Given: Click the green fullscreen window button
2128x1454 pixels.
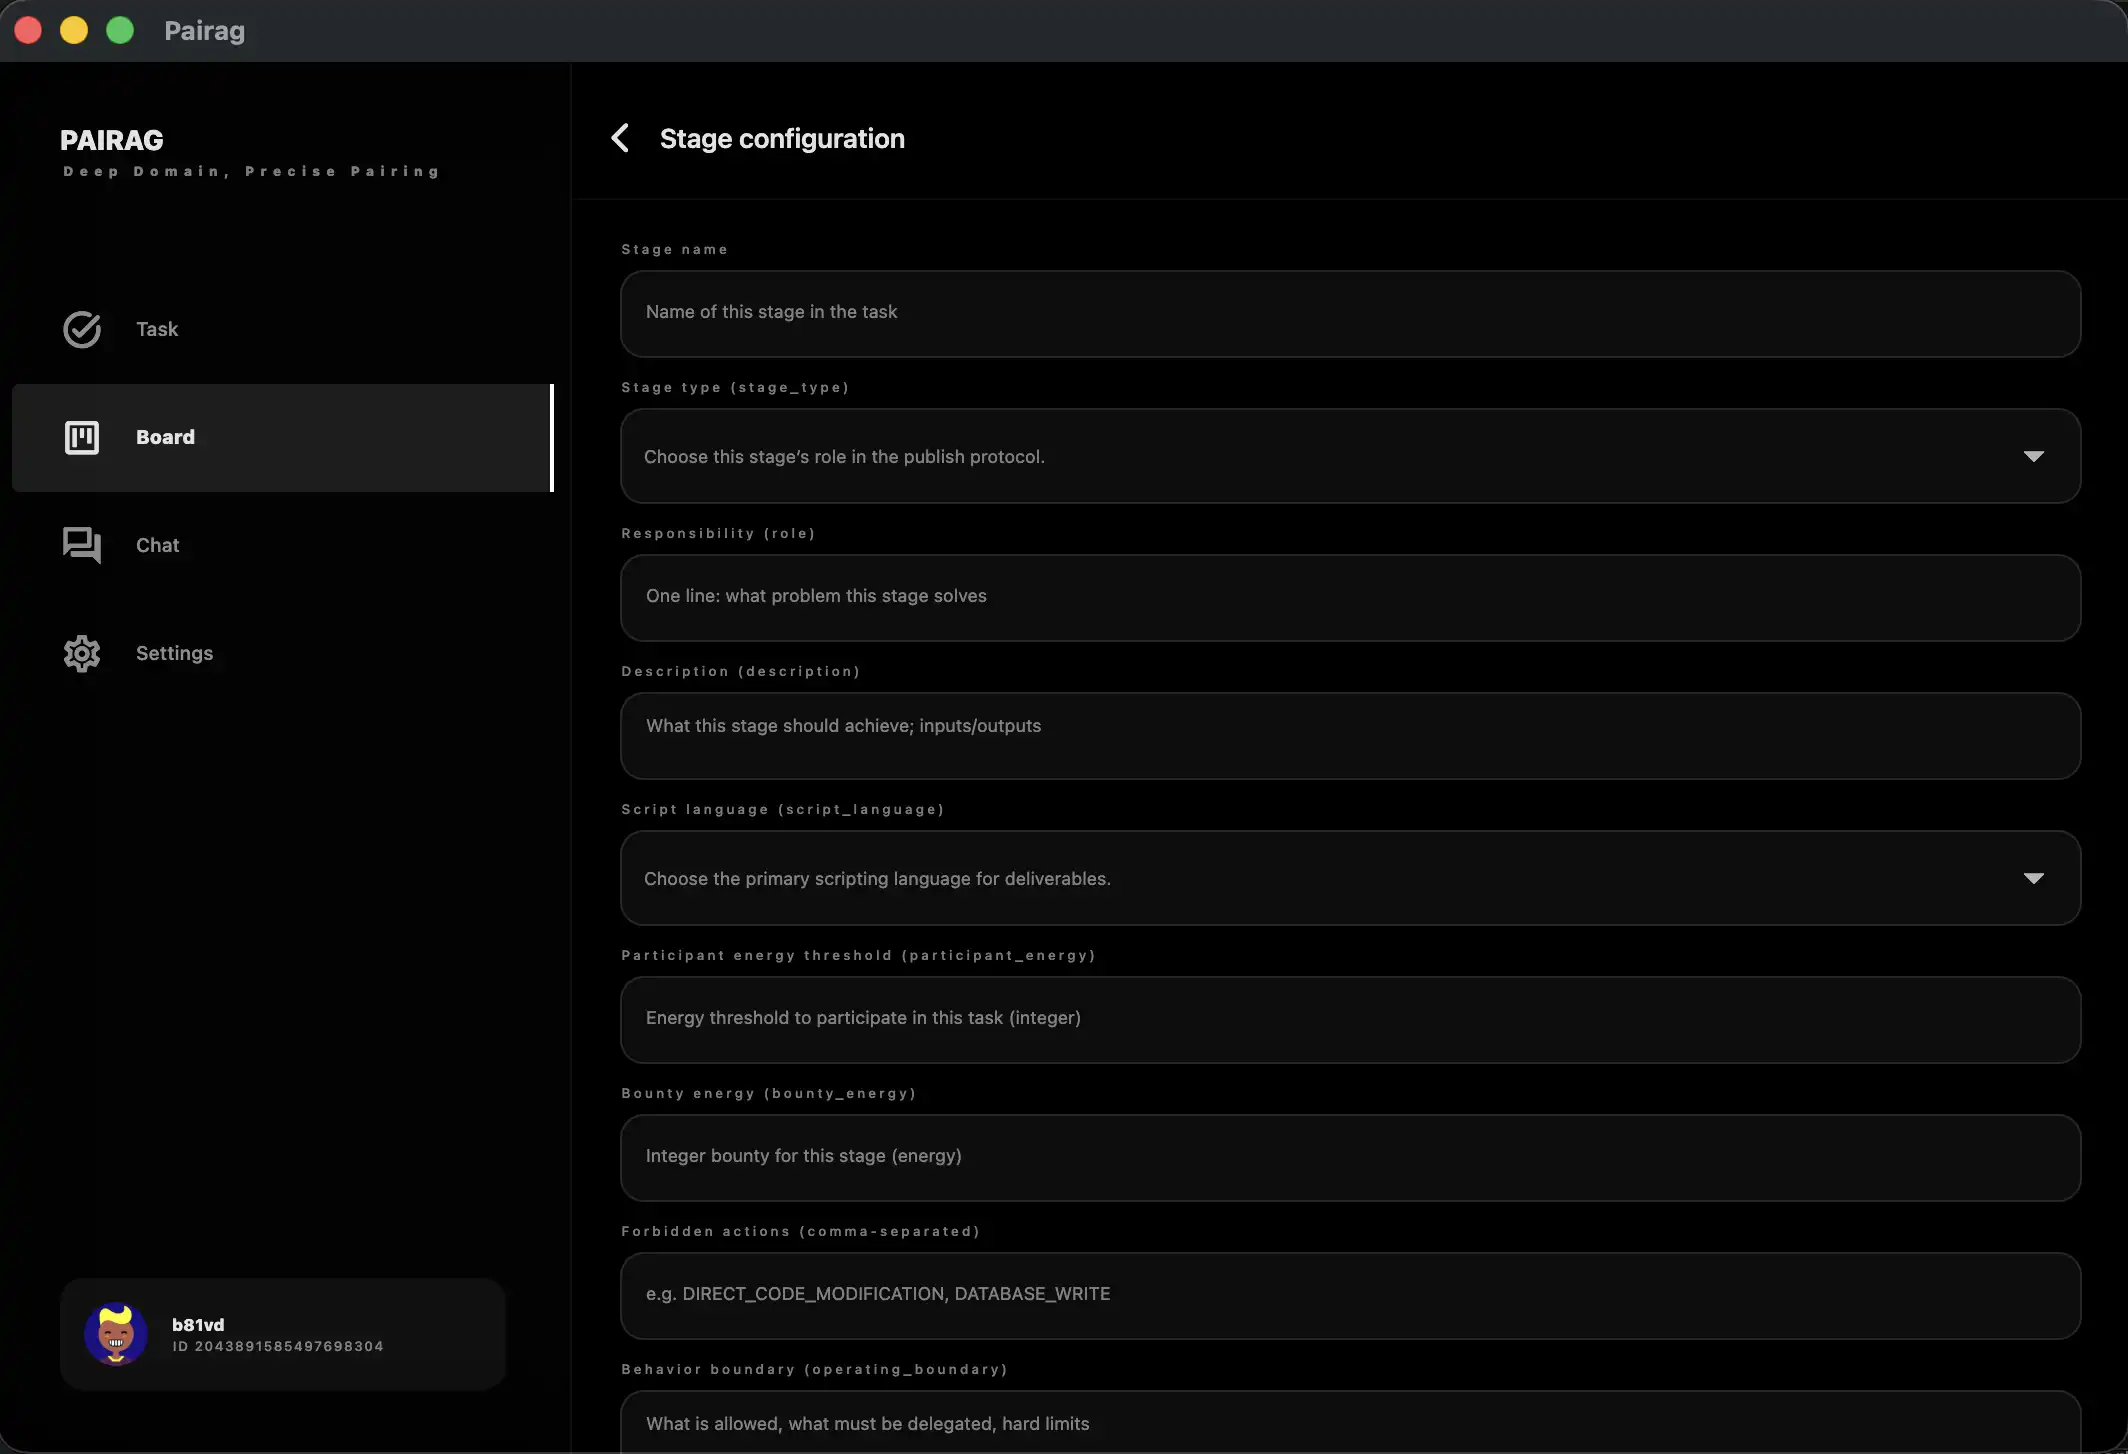Looking at the screenshot, I should pos(120,30).
